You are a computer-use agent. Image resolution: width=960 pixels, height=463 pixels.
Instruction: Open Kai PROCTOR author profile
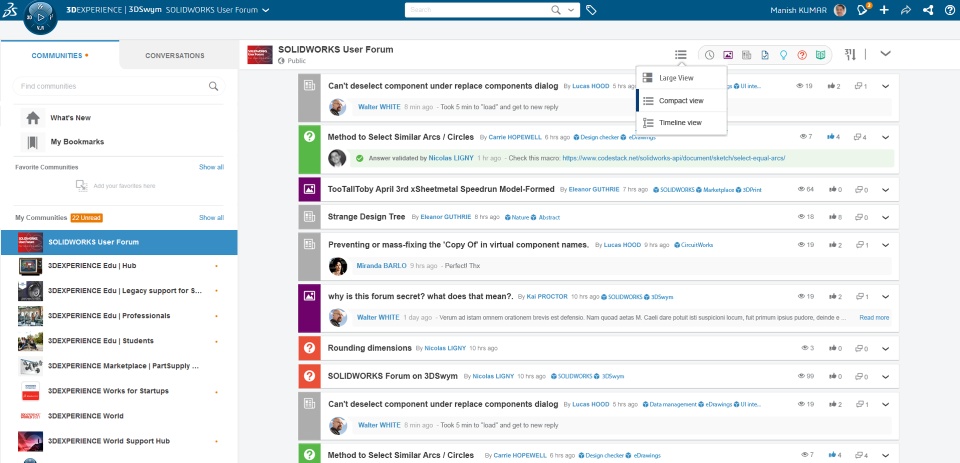(547, 296)
